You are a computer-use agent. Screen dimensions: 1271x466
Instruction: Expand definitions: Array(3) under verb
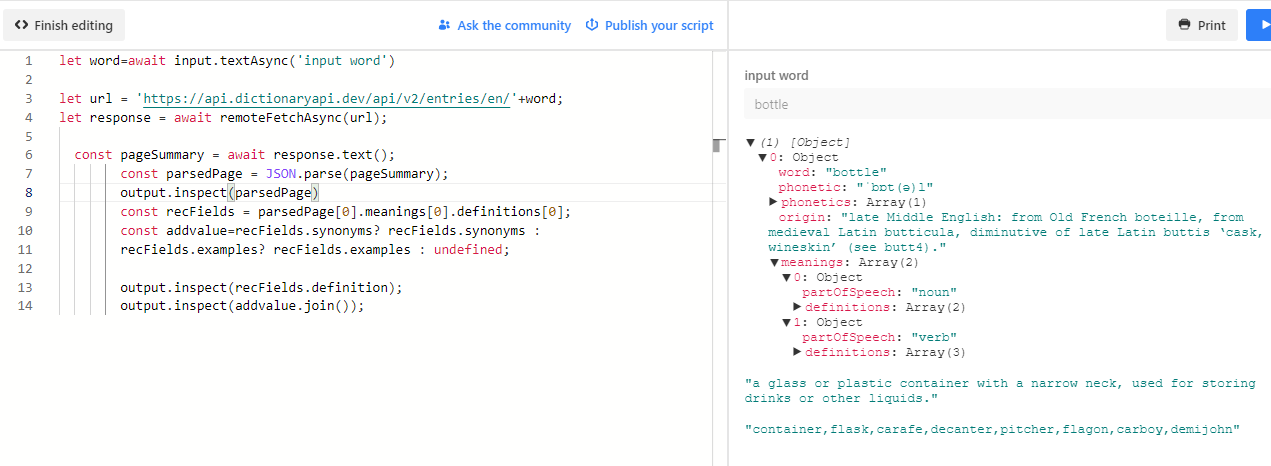[x=797, y=352]
